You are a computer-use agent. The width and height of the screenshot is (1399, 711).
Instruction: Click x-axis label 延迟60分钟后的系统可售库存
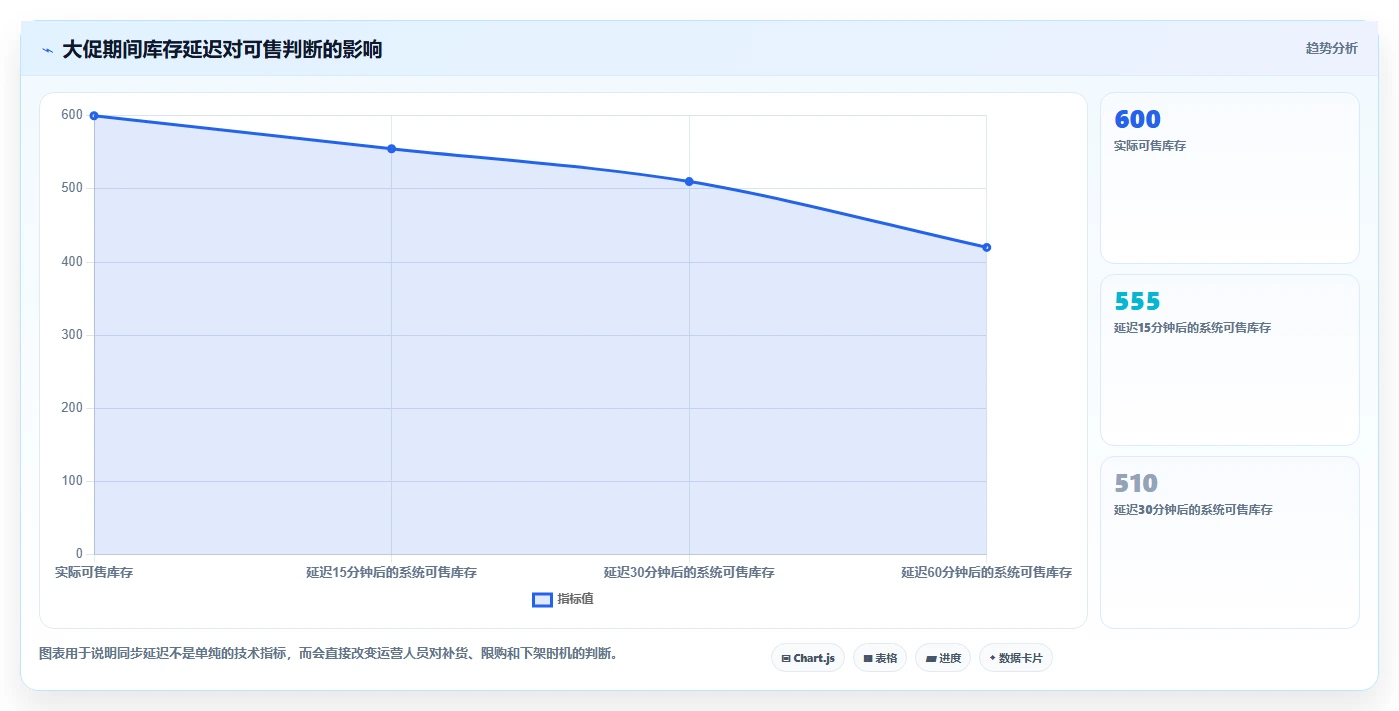986,573
